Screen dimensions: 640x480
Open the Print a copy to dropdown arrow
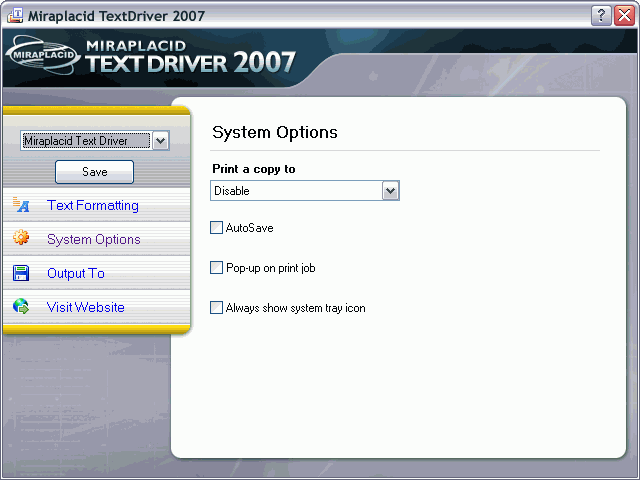coord(390,191)
